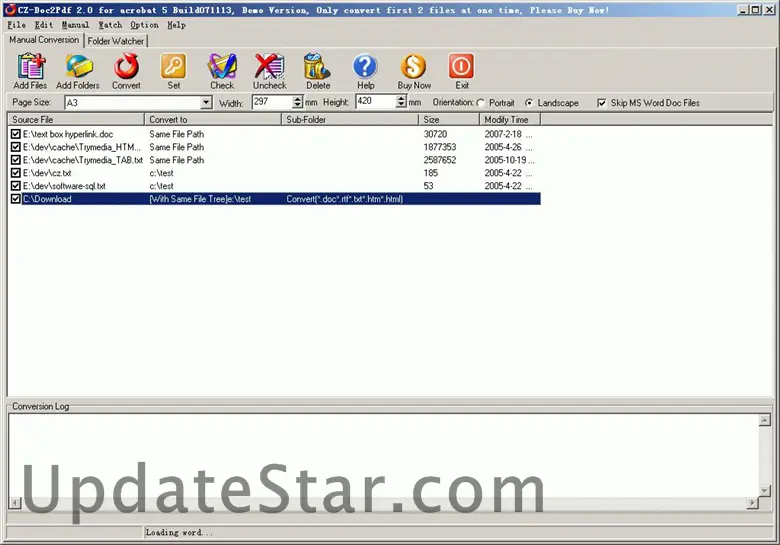Decrease Height with the down spinner arrow
Image resolution: width=780 pixels, height=545 pixels.
[x=401, y=104]
